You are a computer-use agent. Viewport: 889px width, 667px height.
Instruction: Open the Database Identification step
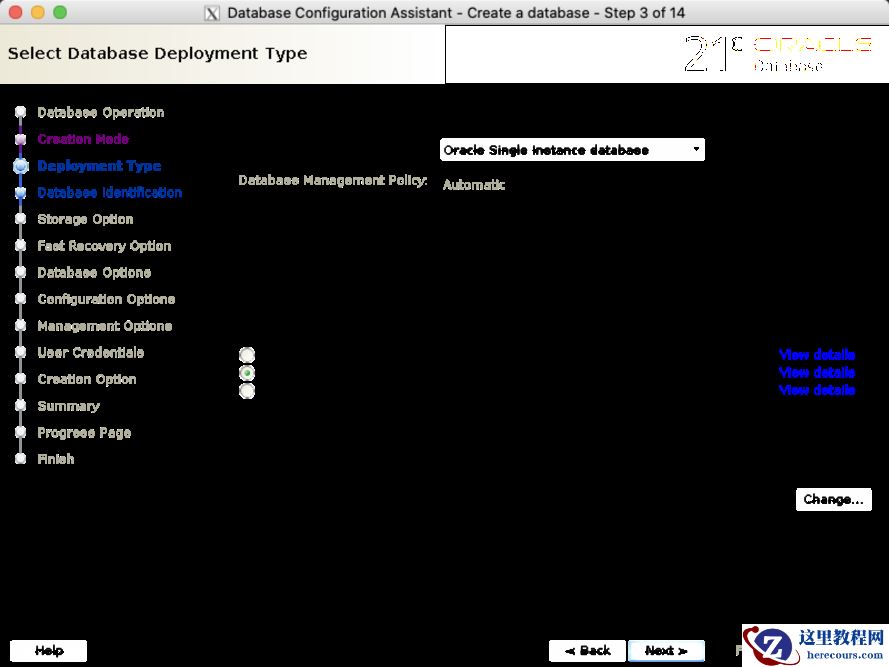pyautogui.click(x=110, y=192)
